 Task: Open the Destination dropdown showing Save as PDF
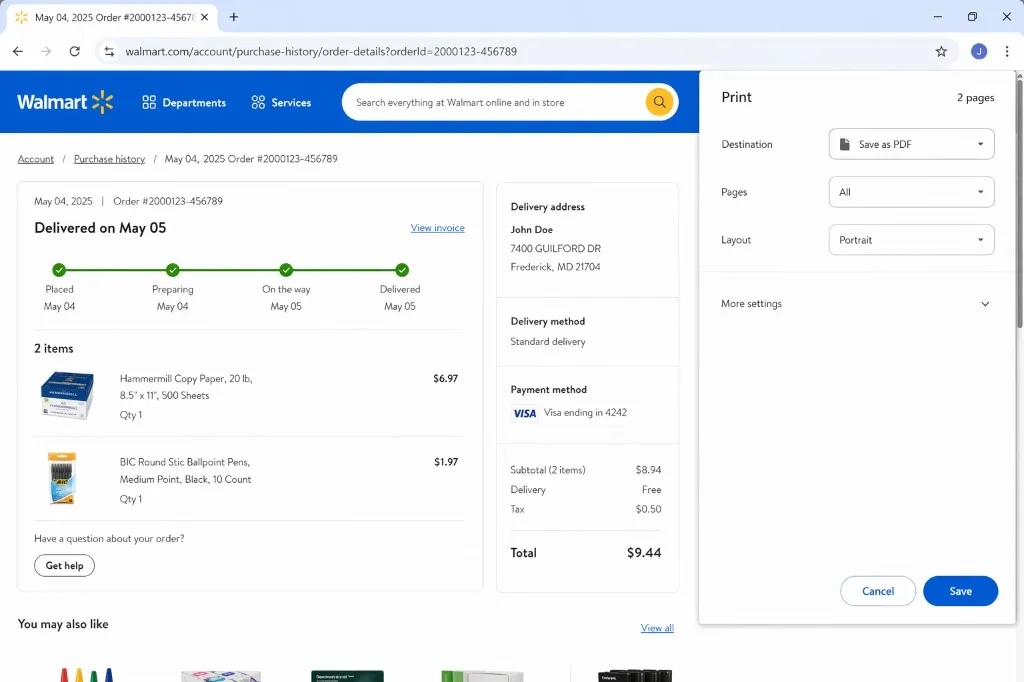tap(910, 143)
